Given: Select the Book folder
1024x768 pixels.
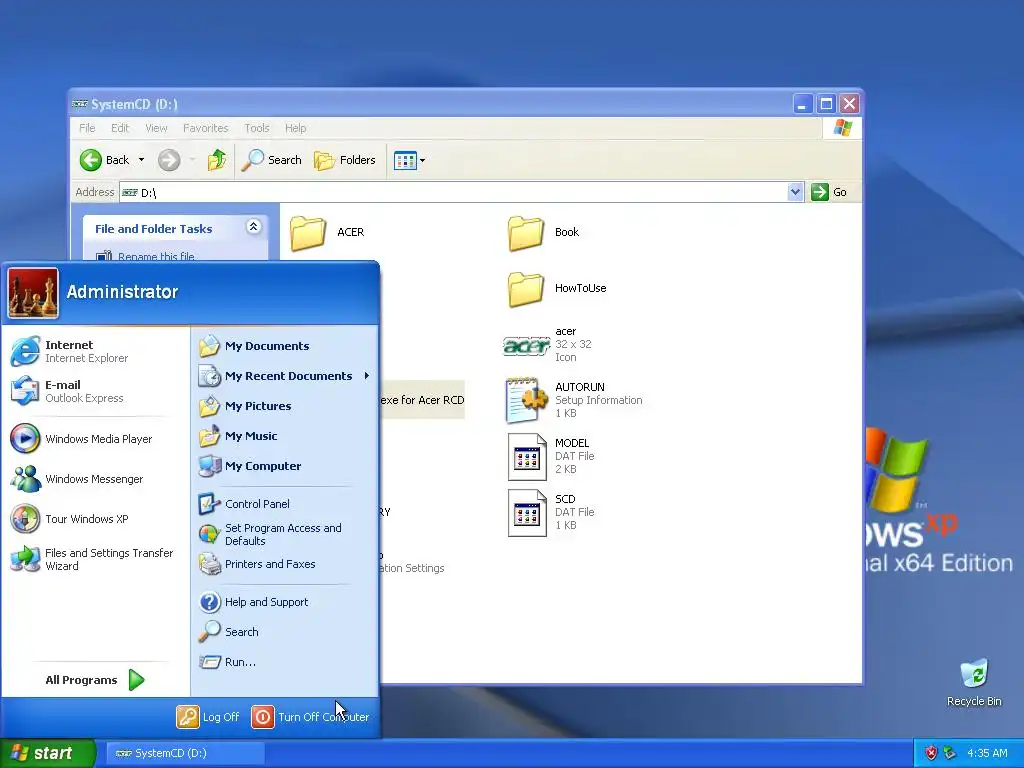Looking at the screenshot, I should [x=543, y=232].
